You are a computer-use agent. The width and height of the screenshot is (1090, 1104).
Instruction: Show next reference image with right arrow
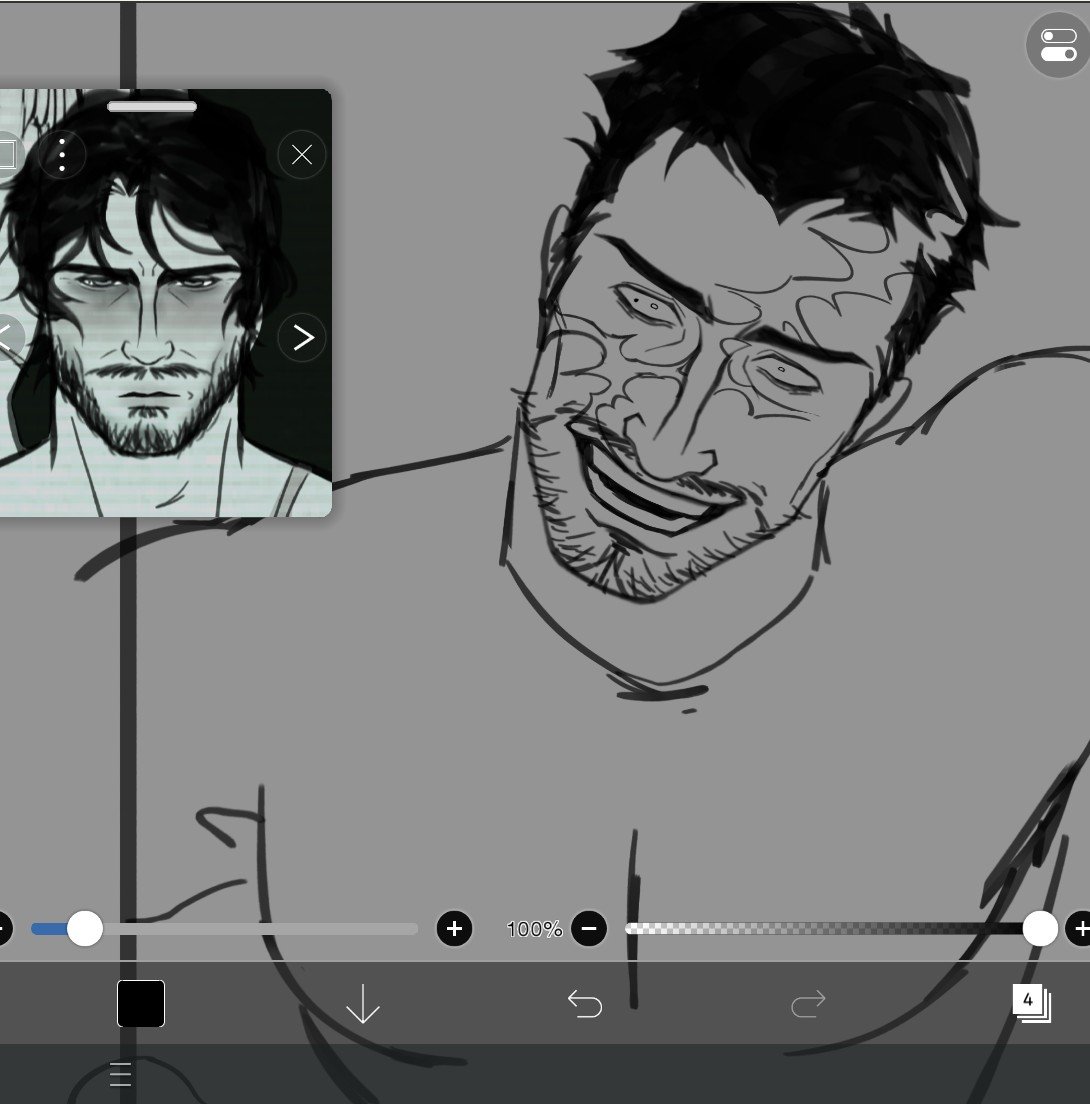[x=301, y=338]
